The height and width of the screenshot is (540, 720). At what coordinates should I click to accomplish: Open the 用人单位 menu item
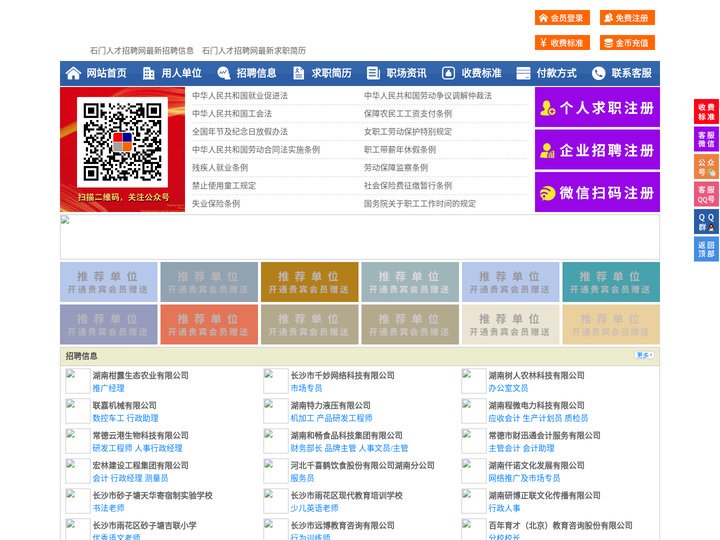tap(181, 73)
